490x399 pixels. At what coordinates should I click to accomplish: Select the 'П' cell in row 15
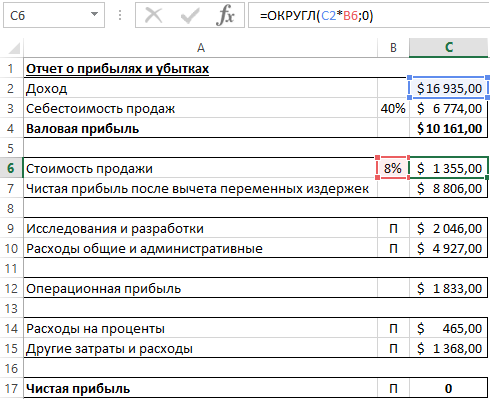[393, 348]
